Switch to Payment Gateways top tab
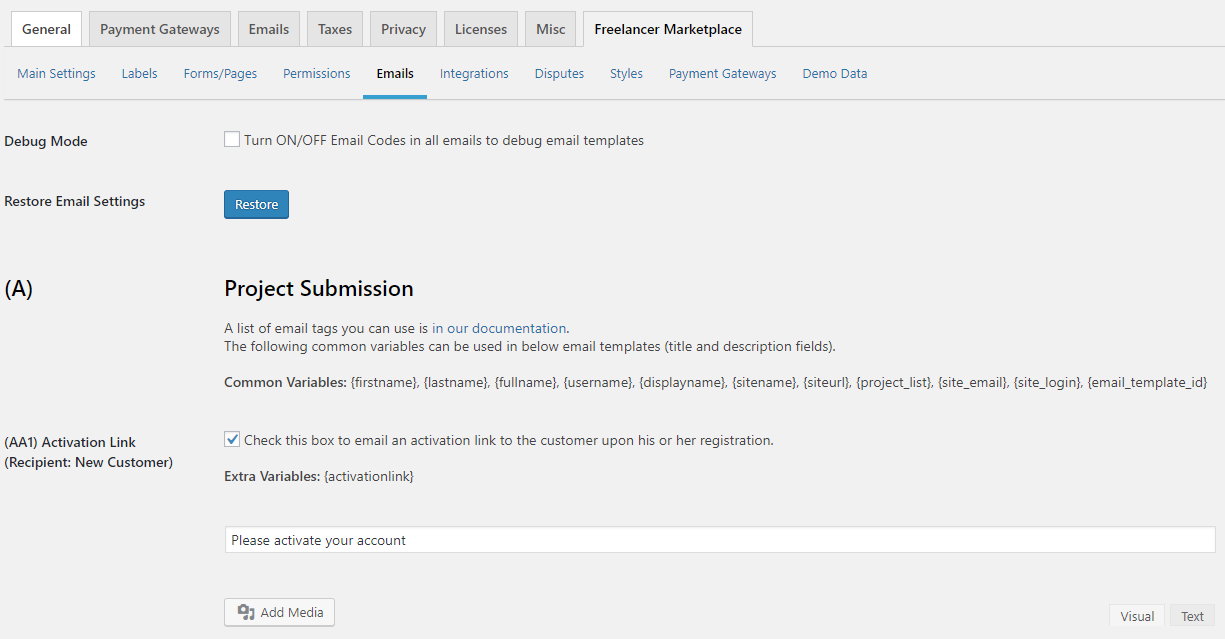This screenshot has height=639, width=1225. [160, 29]
